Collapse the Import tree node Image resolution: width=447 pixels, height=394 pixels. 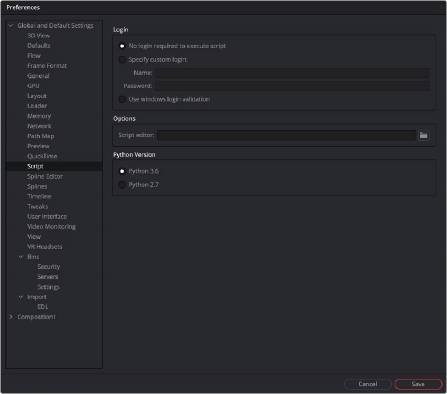pyautogui.click(x=21, y=297)
